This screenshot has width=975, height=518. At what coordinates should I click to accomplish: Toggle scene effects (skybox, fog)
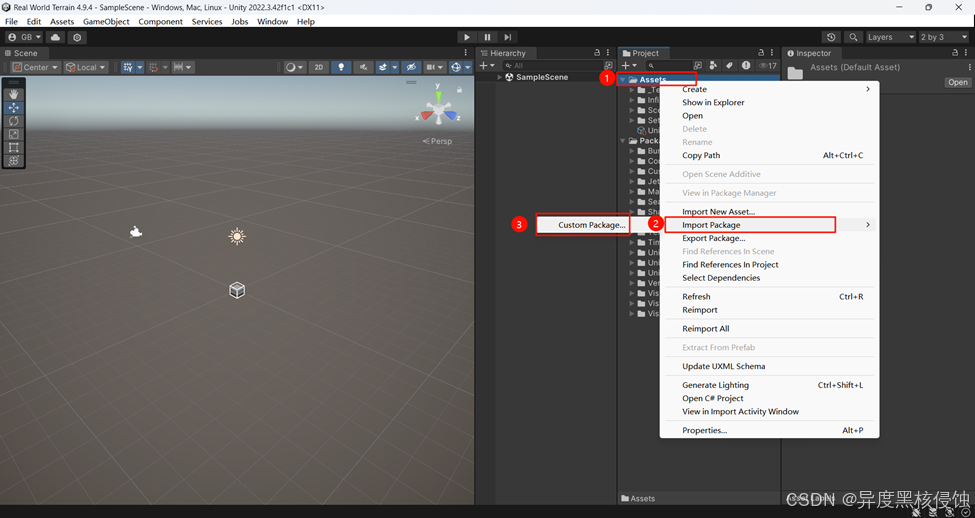(383, 67)
